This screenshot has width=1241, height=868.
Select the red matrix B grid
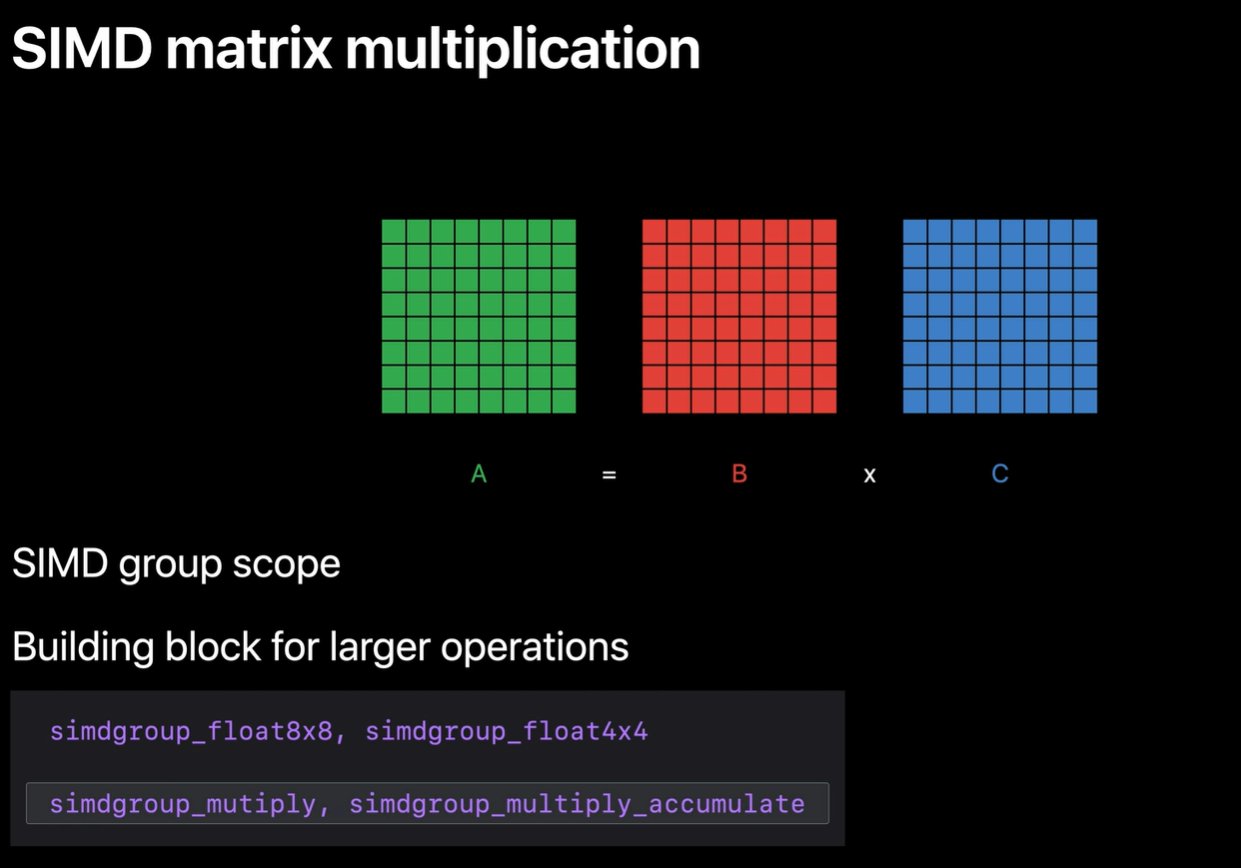739,316
